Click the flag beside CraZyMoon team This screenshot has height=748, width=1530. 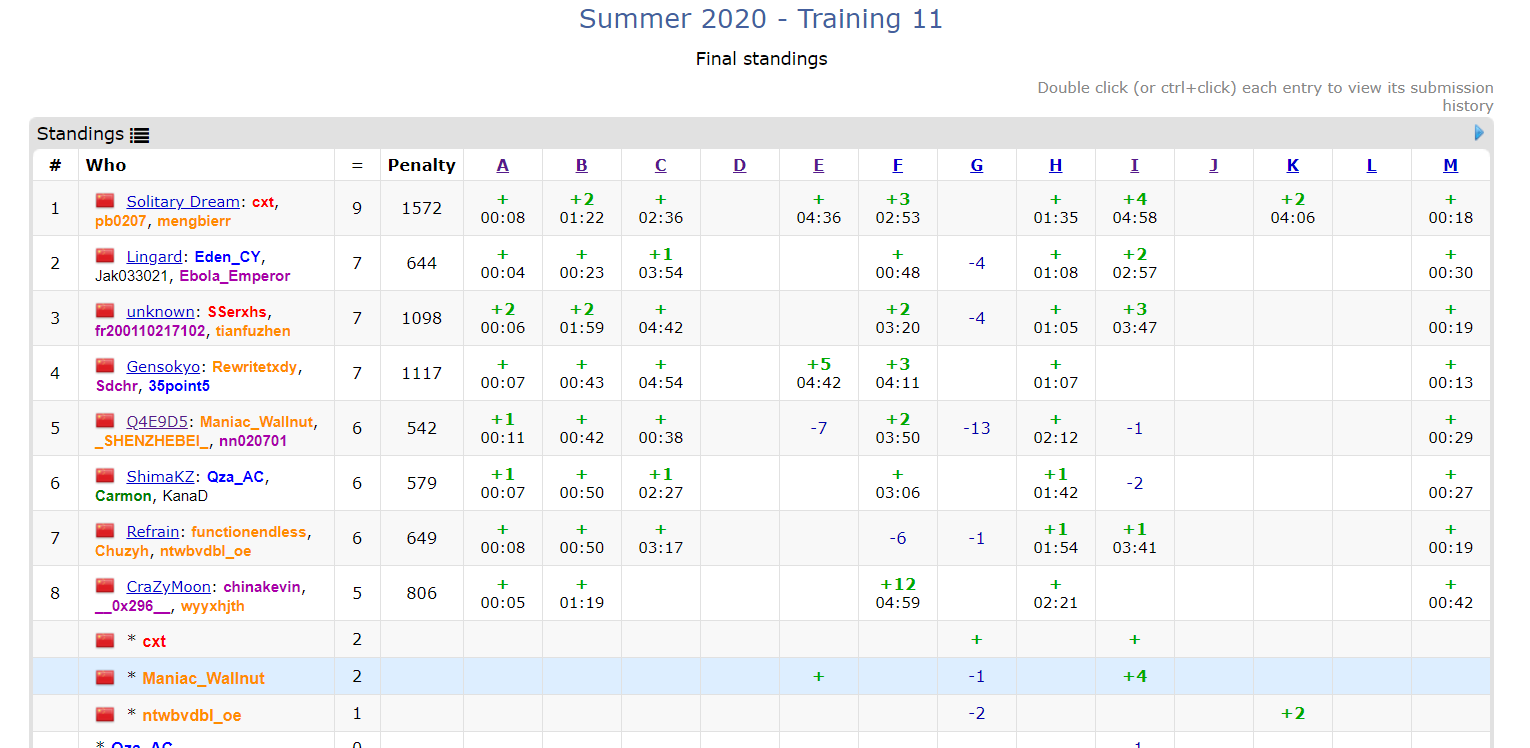click(x=105, y=586)
